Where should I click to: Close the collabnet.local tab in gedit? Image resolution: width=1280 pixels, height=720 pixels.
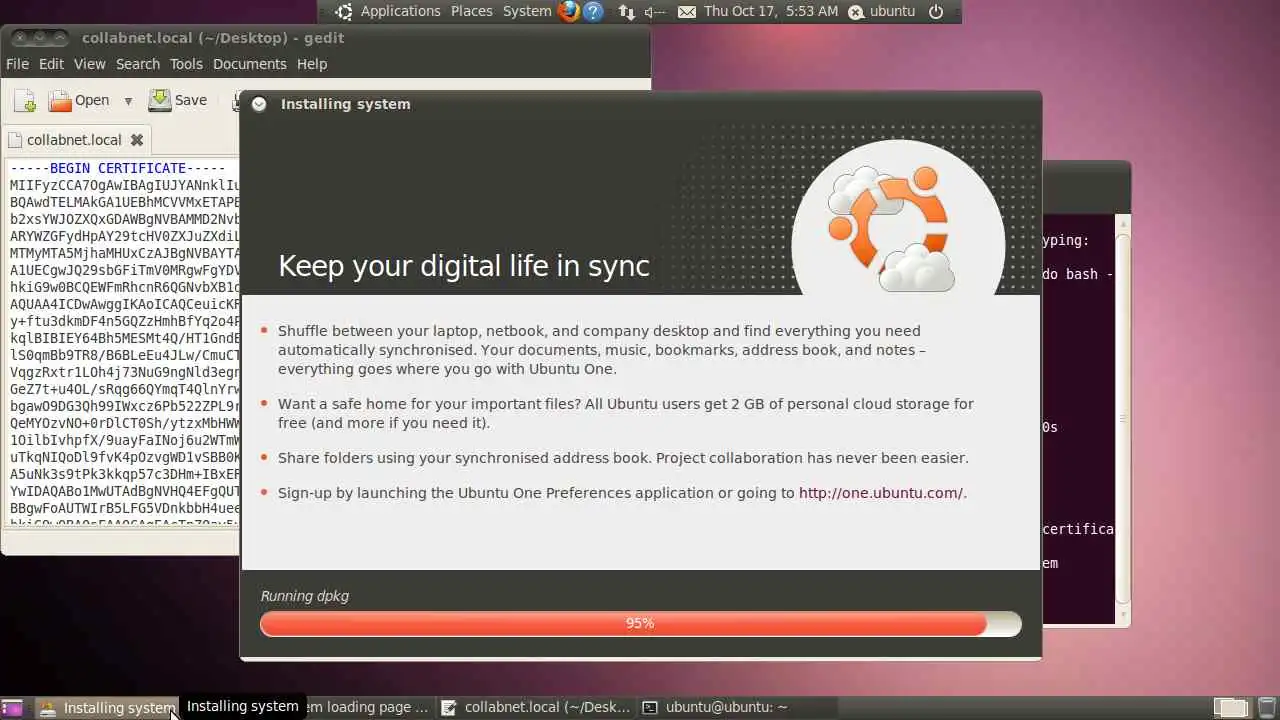[x=137, y=140]
